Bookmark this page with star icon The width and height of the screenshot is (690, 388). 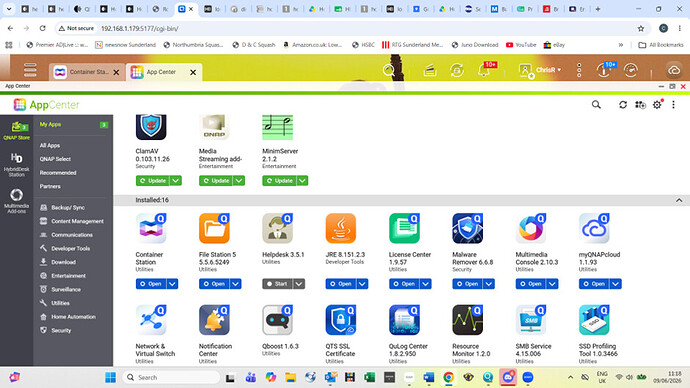(641, 28)
